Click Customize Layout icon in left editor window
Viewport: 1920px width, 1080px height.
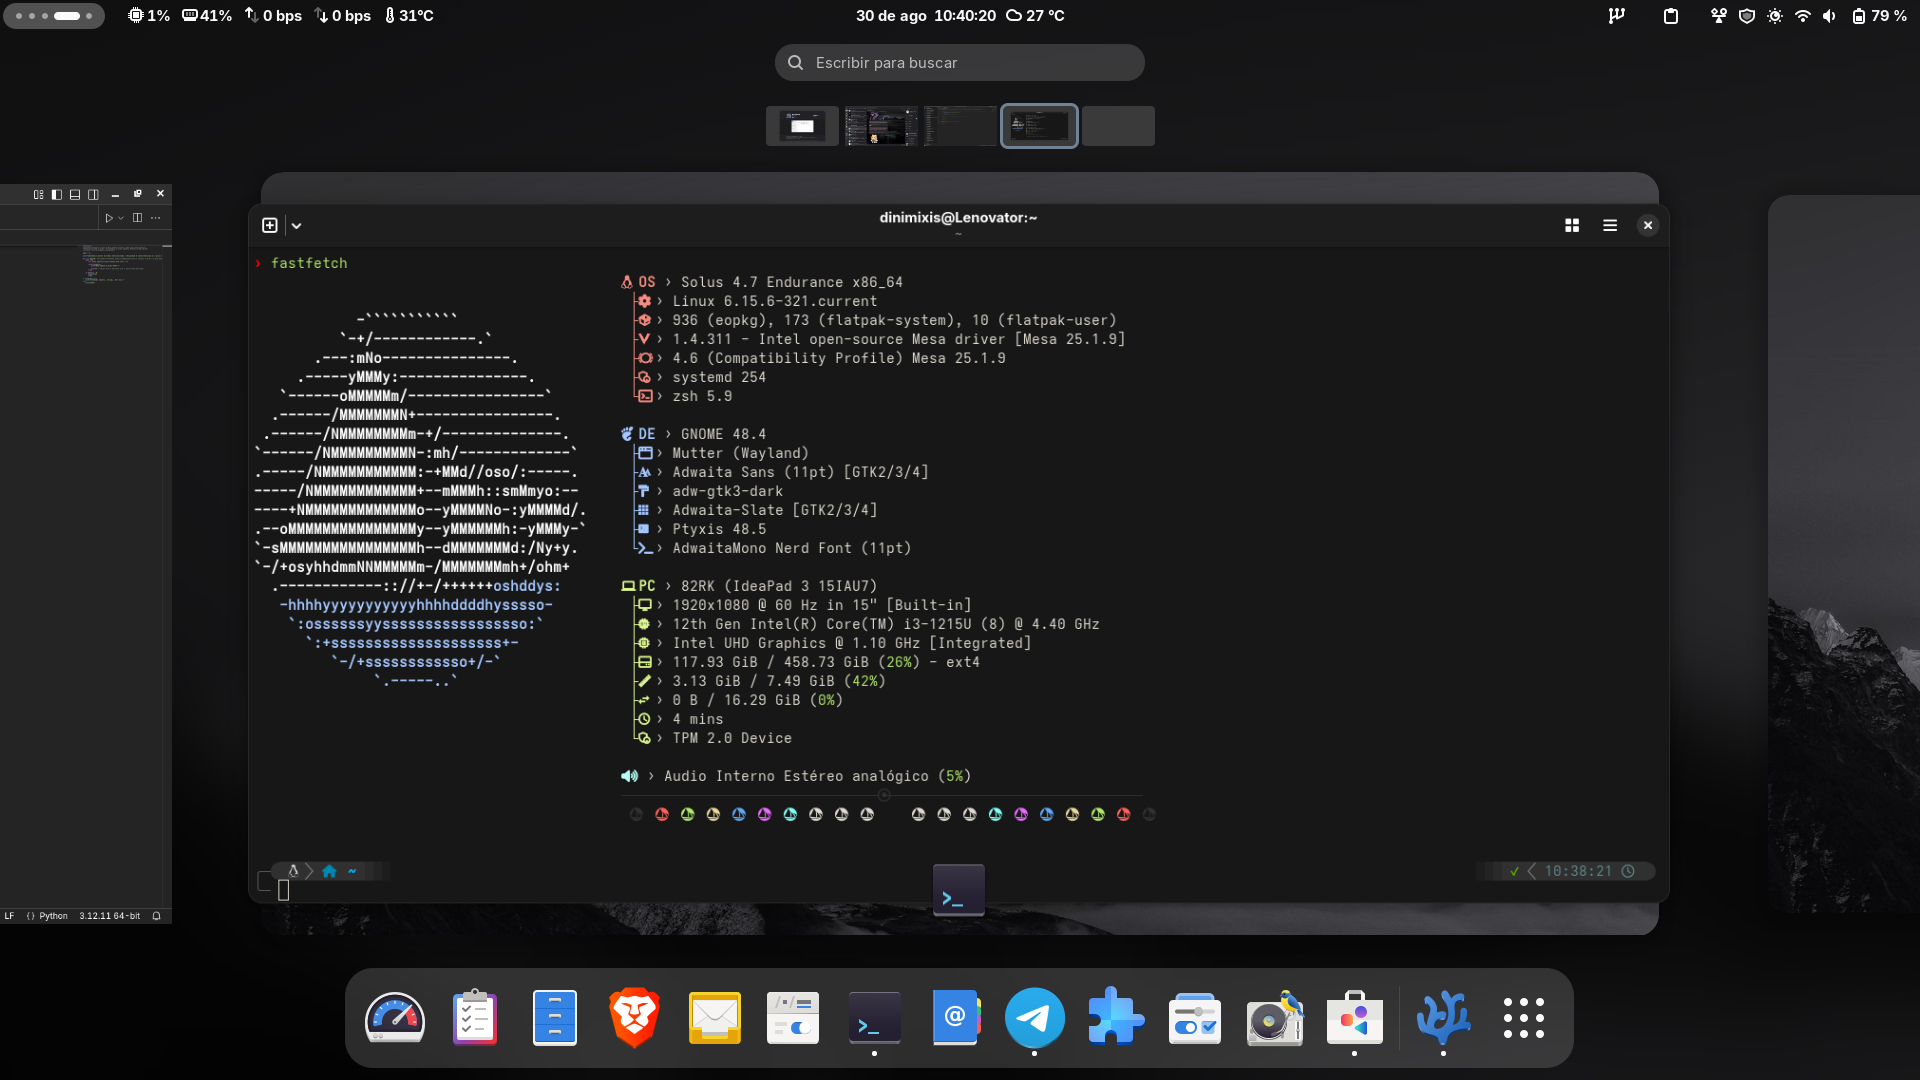pos(38,194)
